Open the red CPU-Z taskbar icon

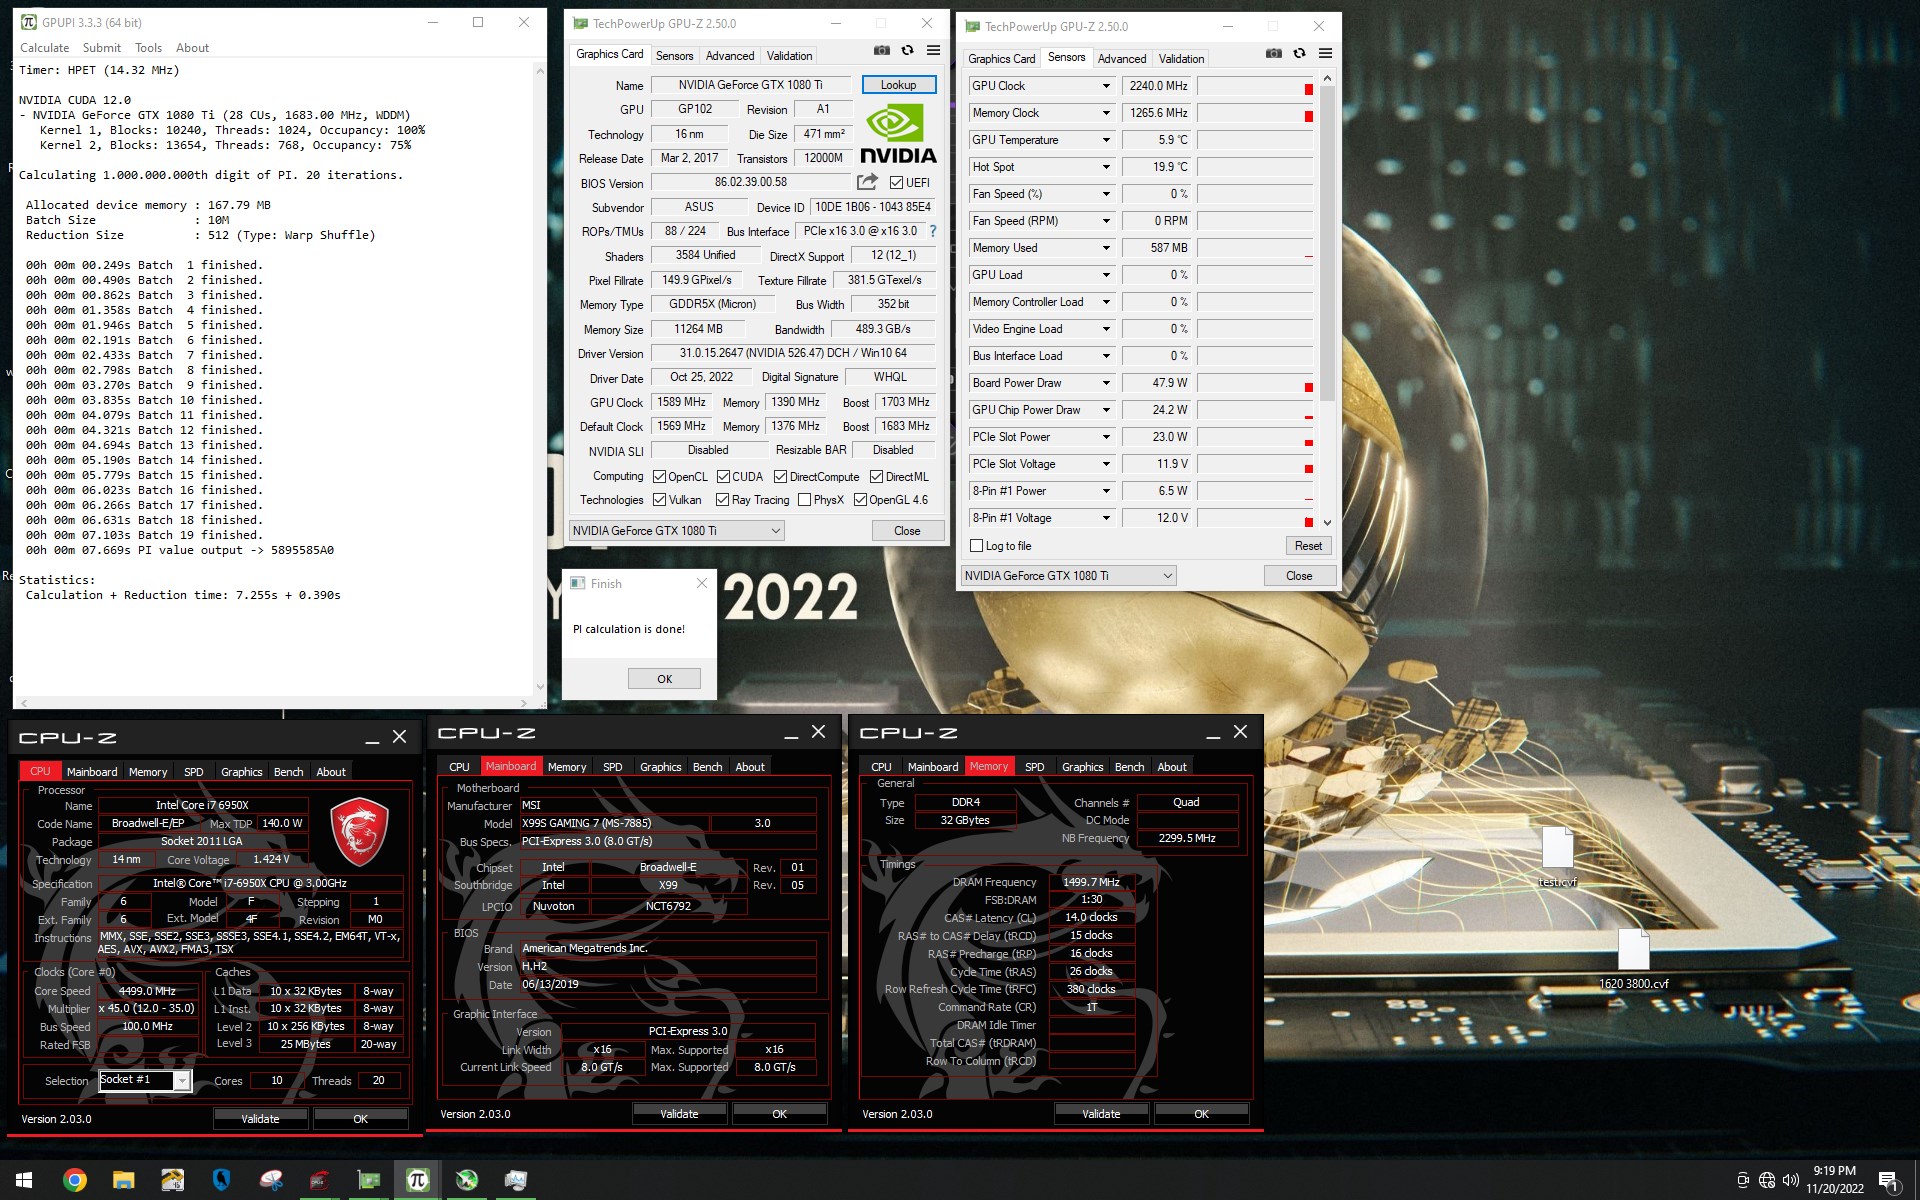click(319, 1180)
